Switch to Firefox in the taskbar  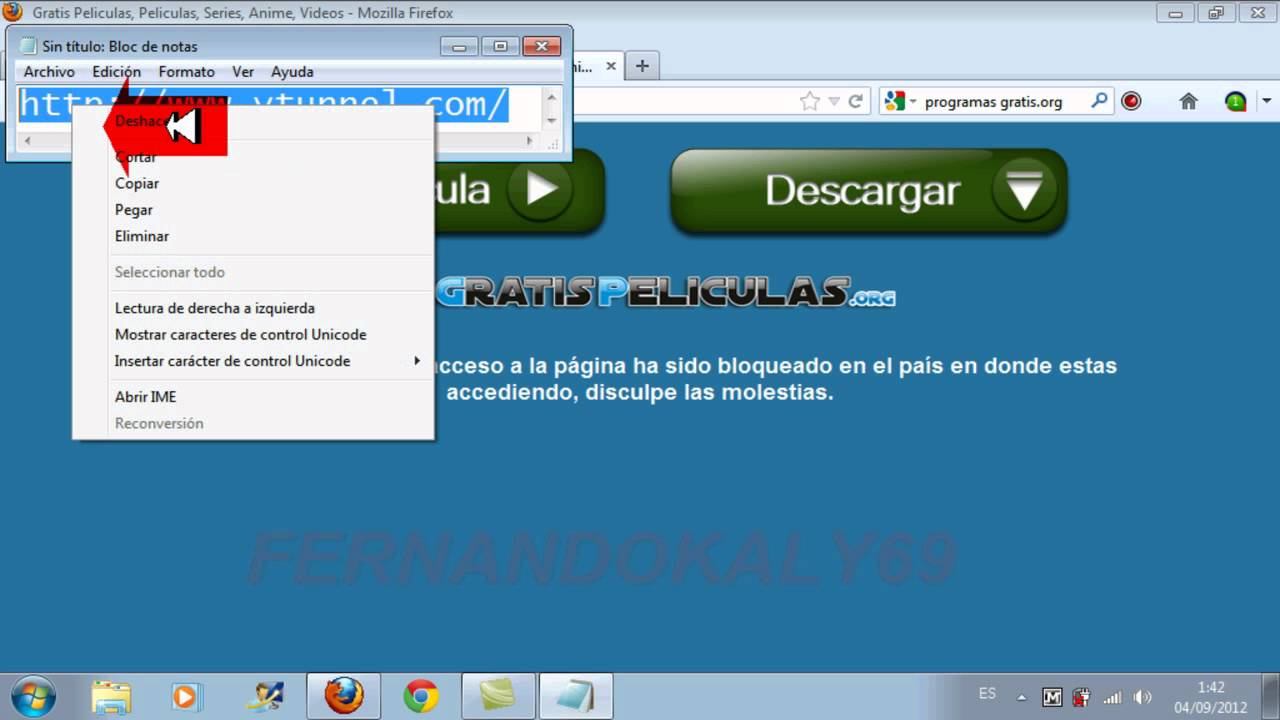tap(343, 696)
